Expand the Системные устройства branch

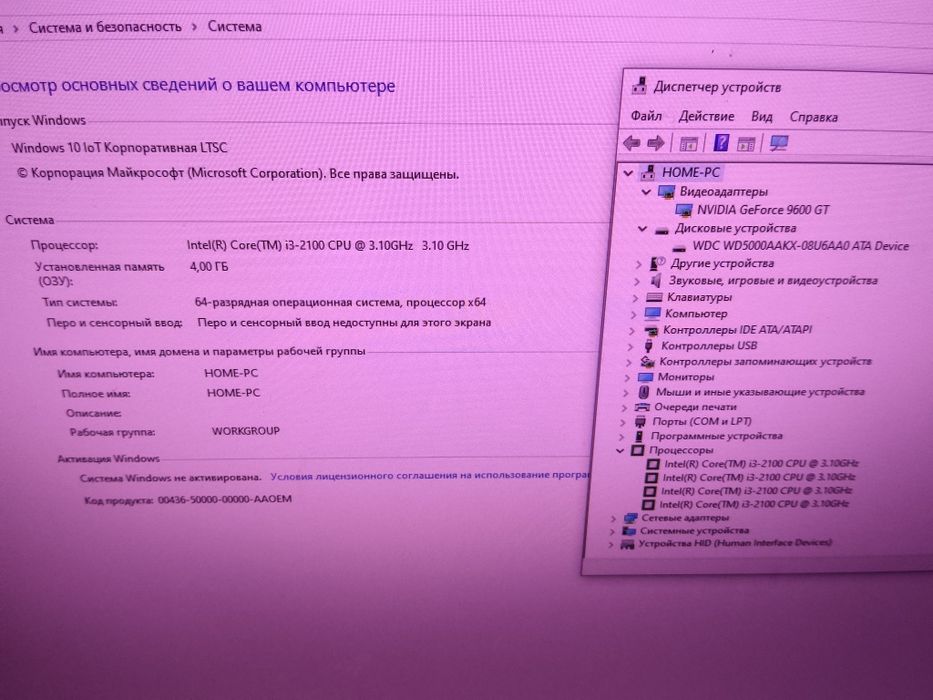(x=612, y=531)
